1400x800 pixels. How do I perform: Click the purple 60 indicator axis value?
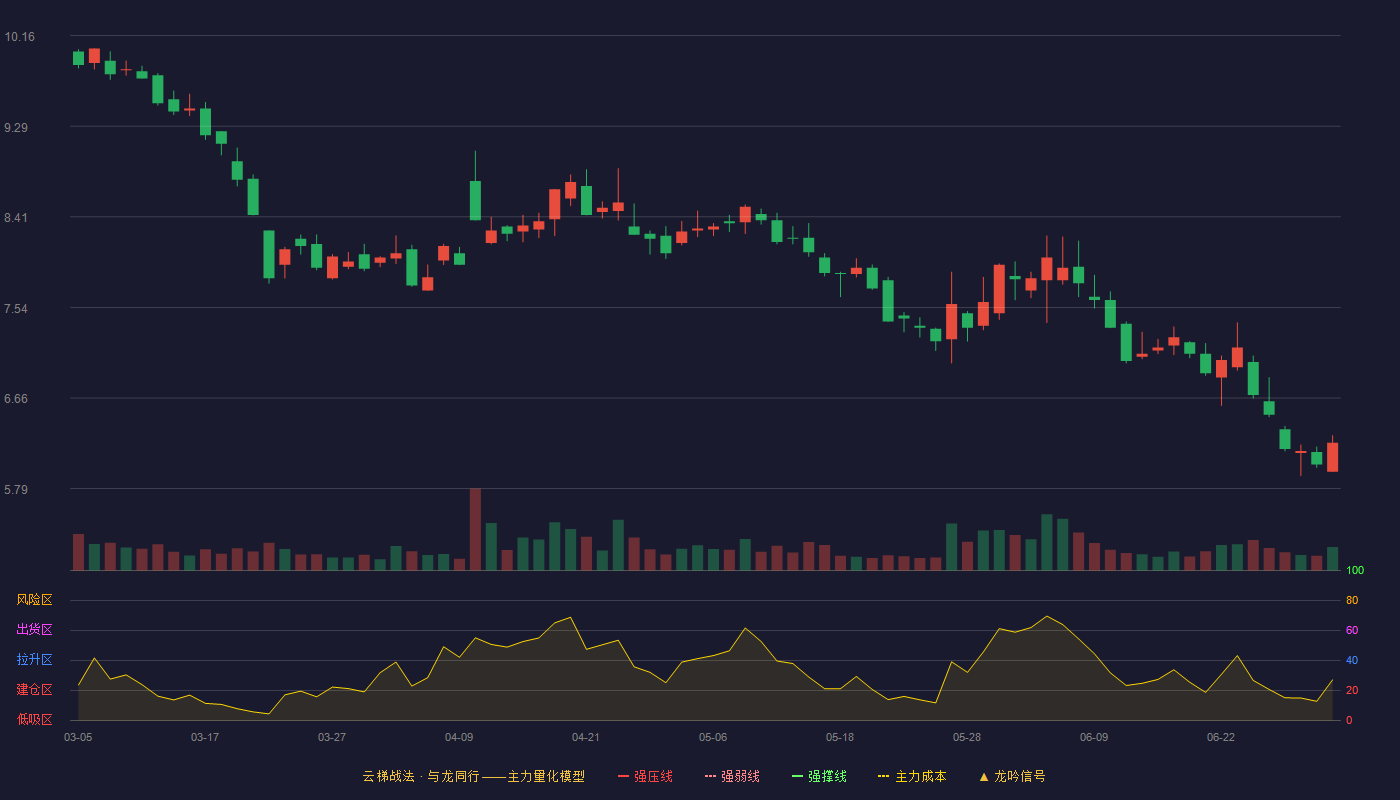click(1352, 630)
